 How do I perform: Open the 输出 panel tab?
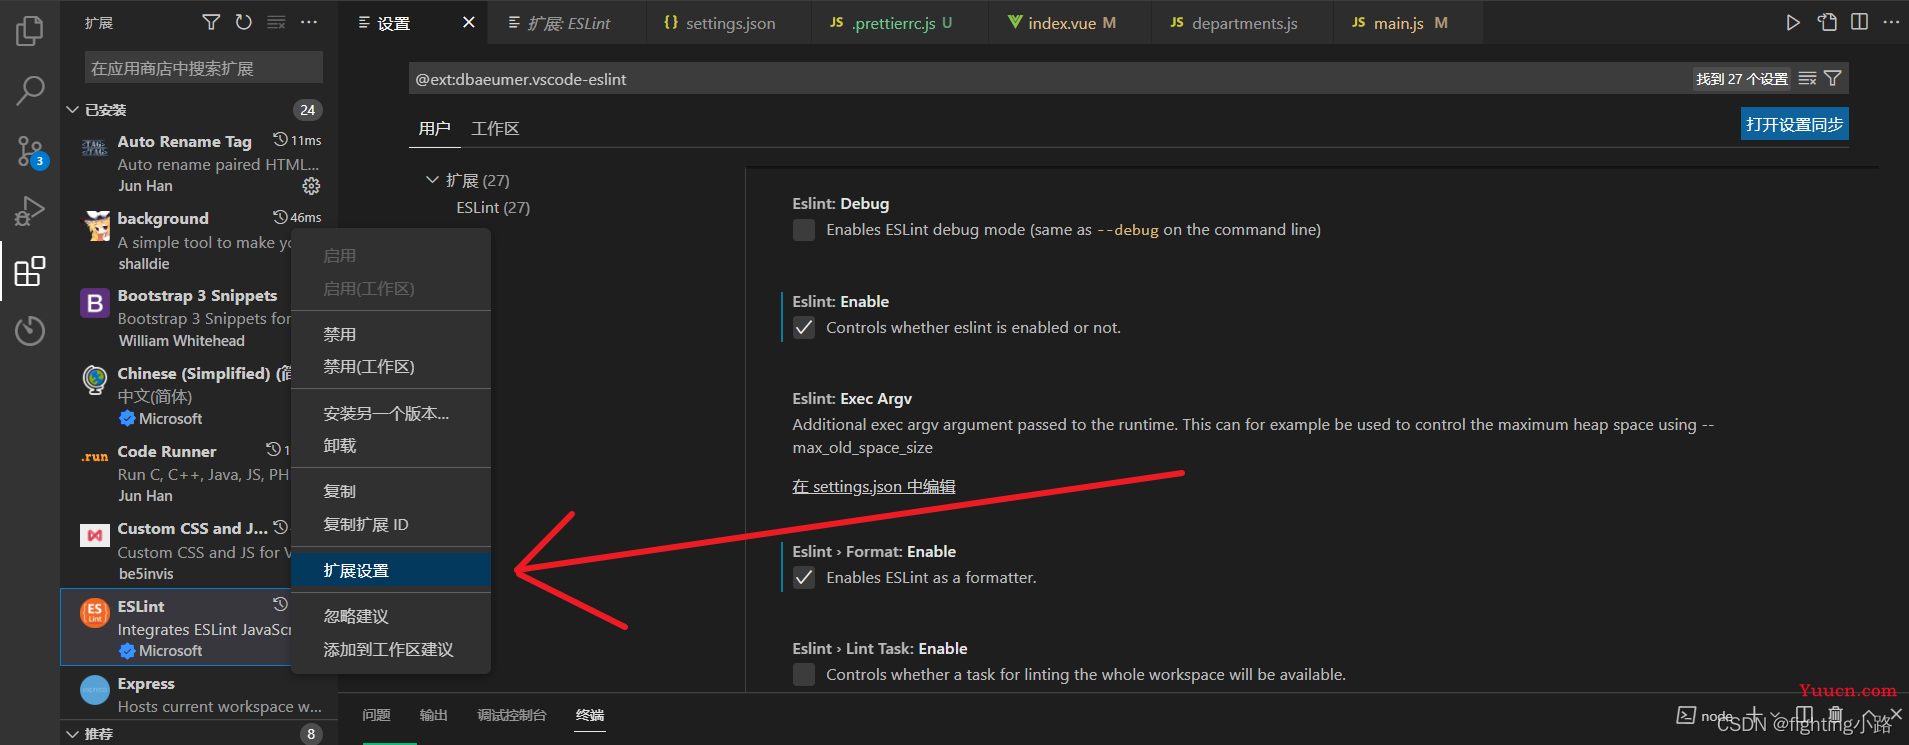(x=433, y=715)
